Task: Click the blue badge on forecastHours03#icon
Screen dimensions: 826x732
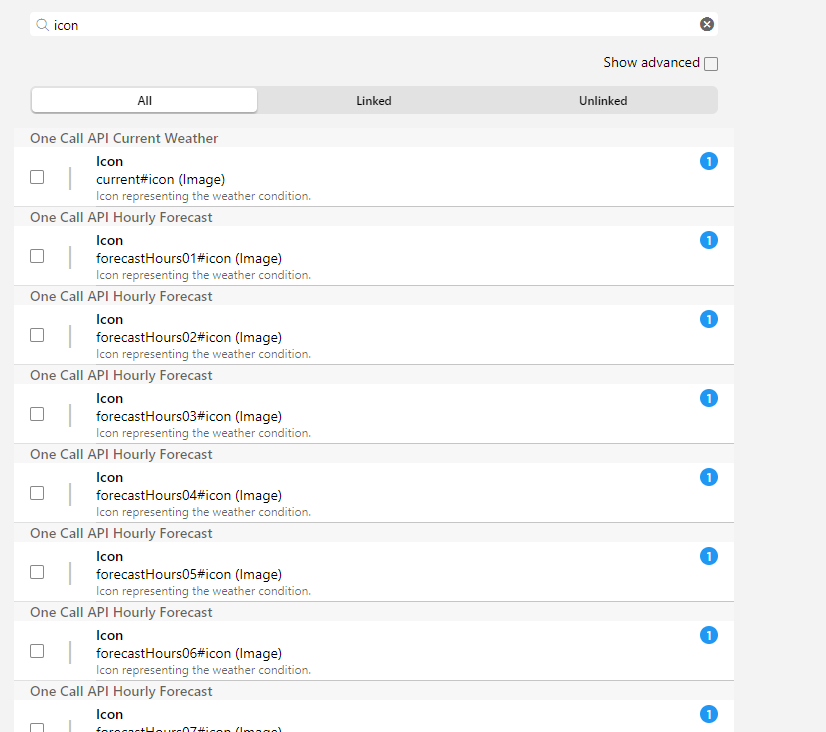Action: pos(709,398)
